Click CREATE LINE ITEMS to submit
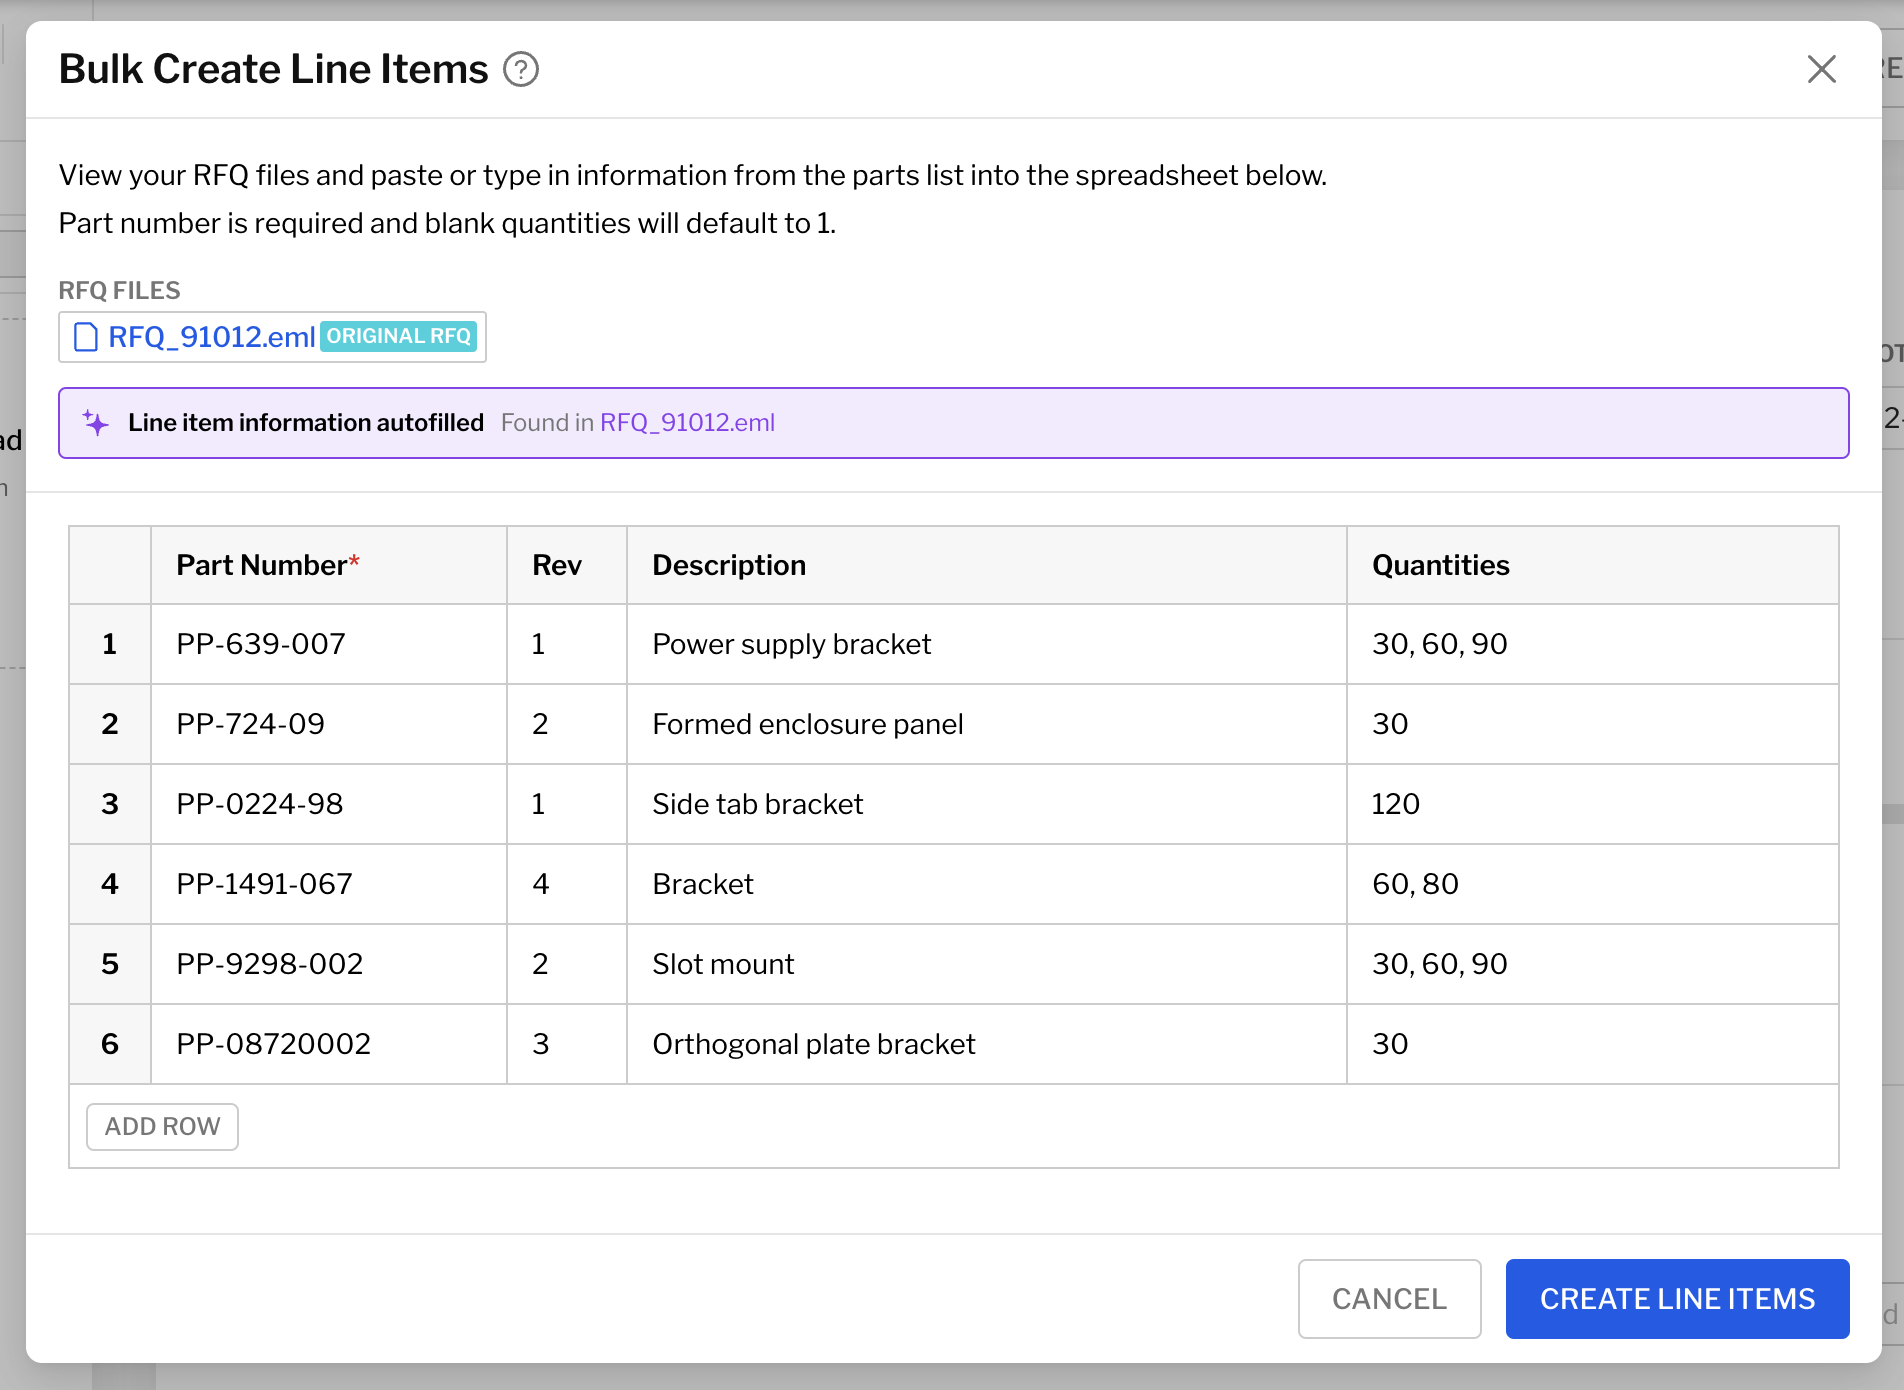The width and height of the screenshot is (1904, 1390). tap(1676, 1298)
